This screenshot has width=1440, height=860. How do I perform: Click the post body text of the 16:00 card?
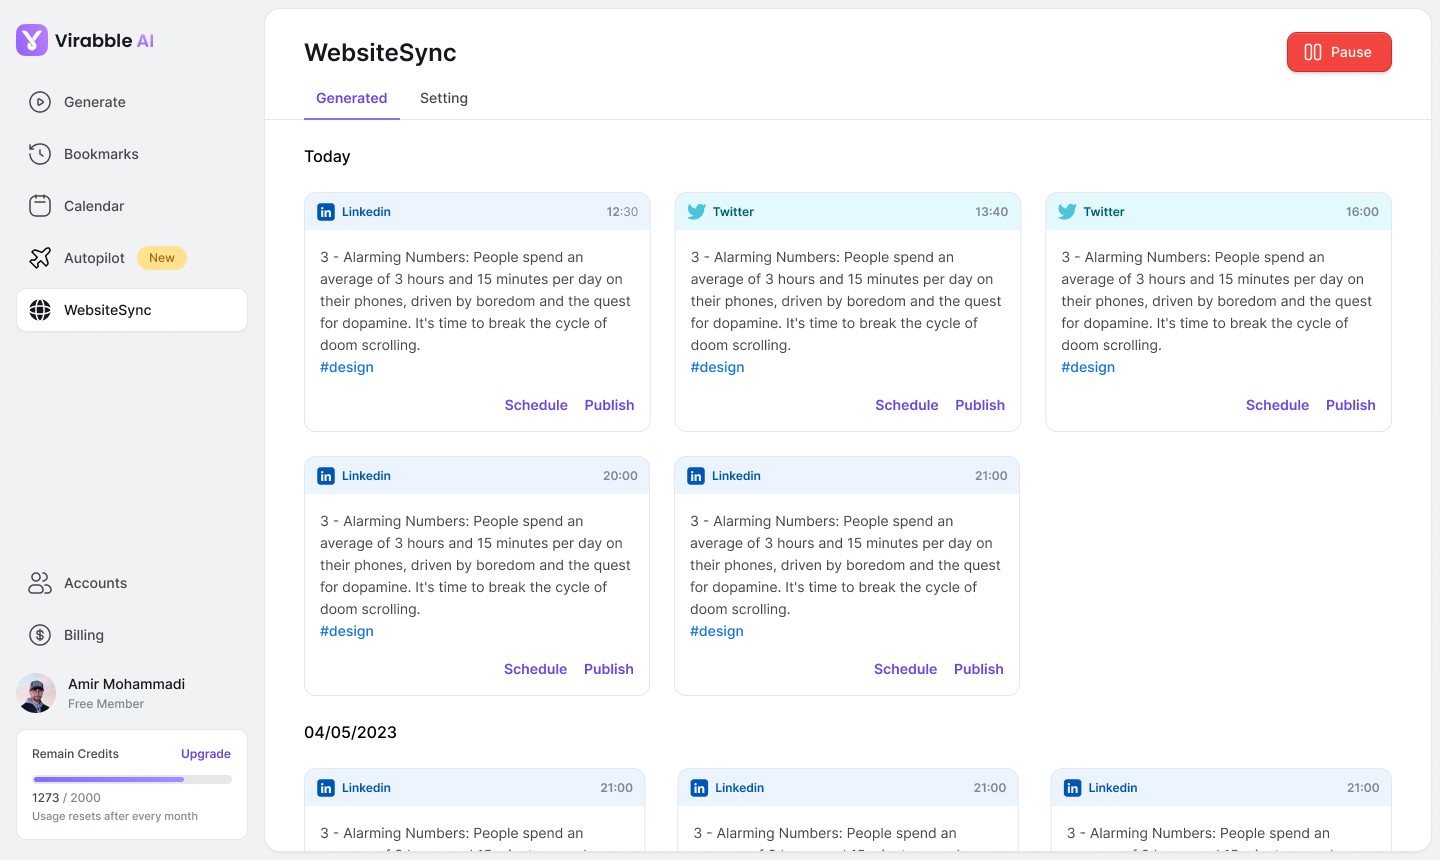pos(1217,301)
